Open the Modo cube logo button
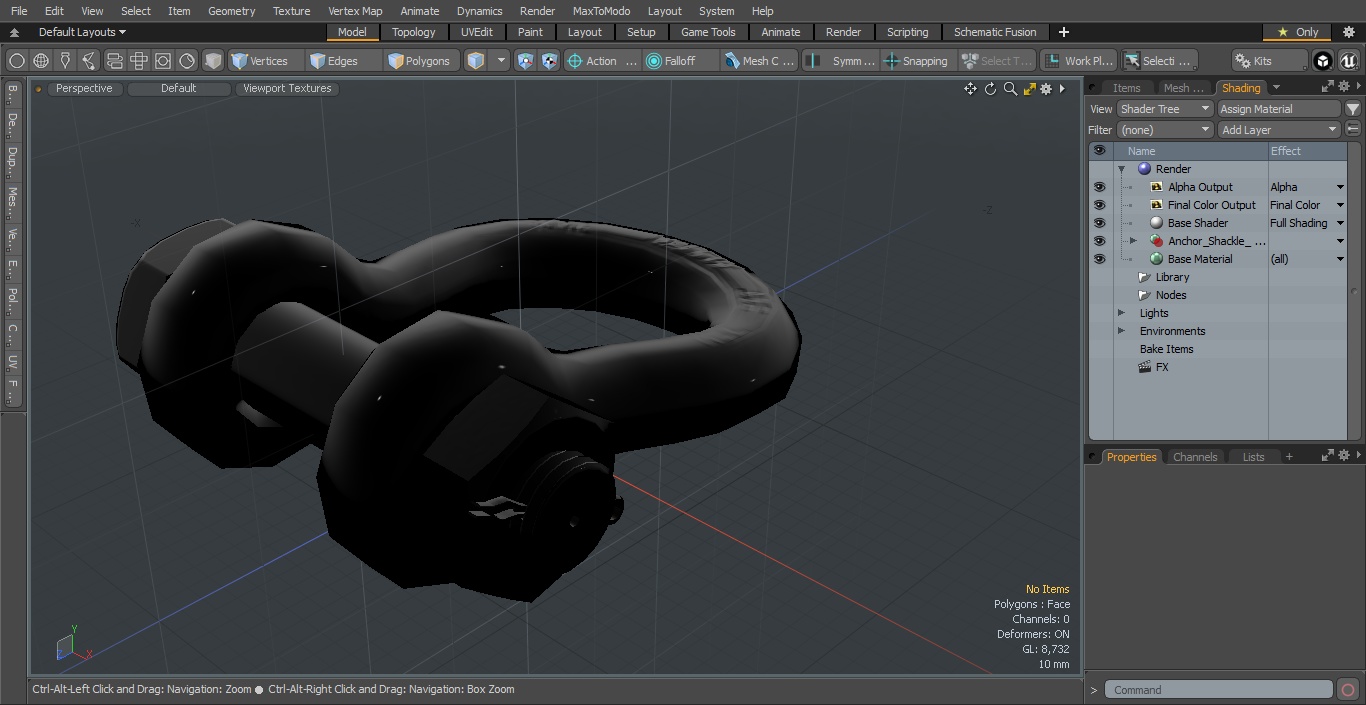The width and height of the screenshot is (1366, 705). point(1323,61)
